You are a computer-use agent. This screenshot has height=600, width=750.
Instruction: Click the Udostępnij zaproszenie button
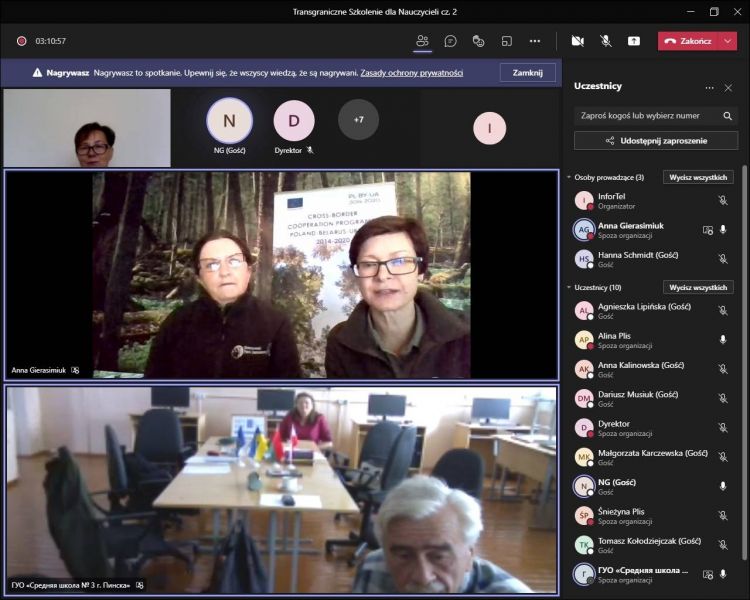tap(656, 141)
